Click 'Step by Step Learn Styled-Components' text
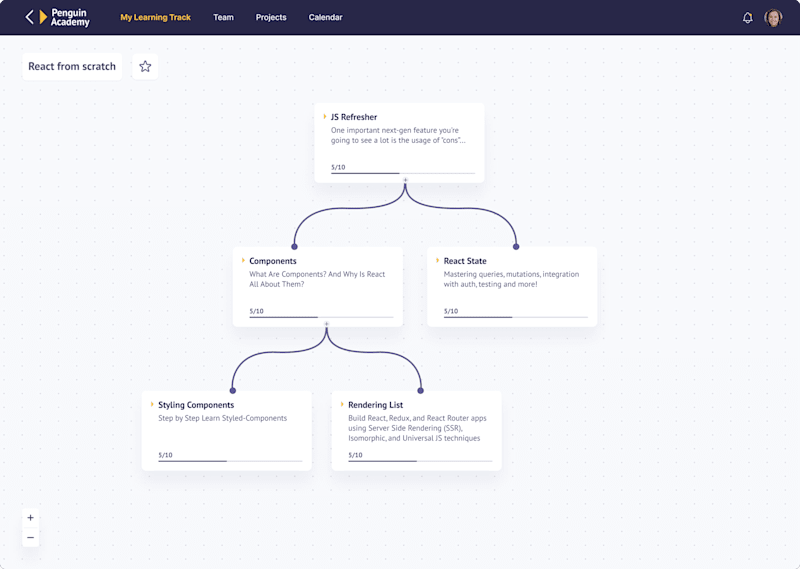This screenshot has width=800, height=569. [222, 418]
